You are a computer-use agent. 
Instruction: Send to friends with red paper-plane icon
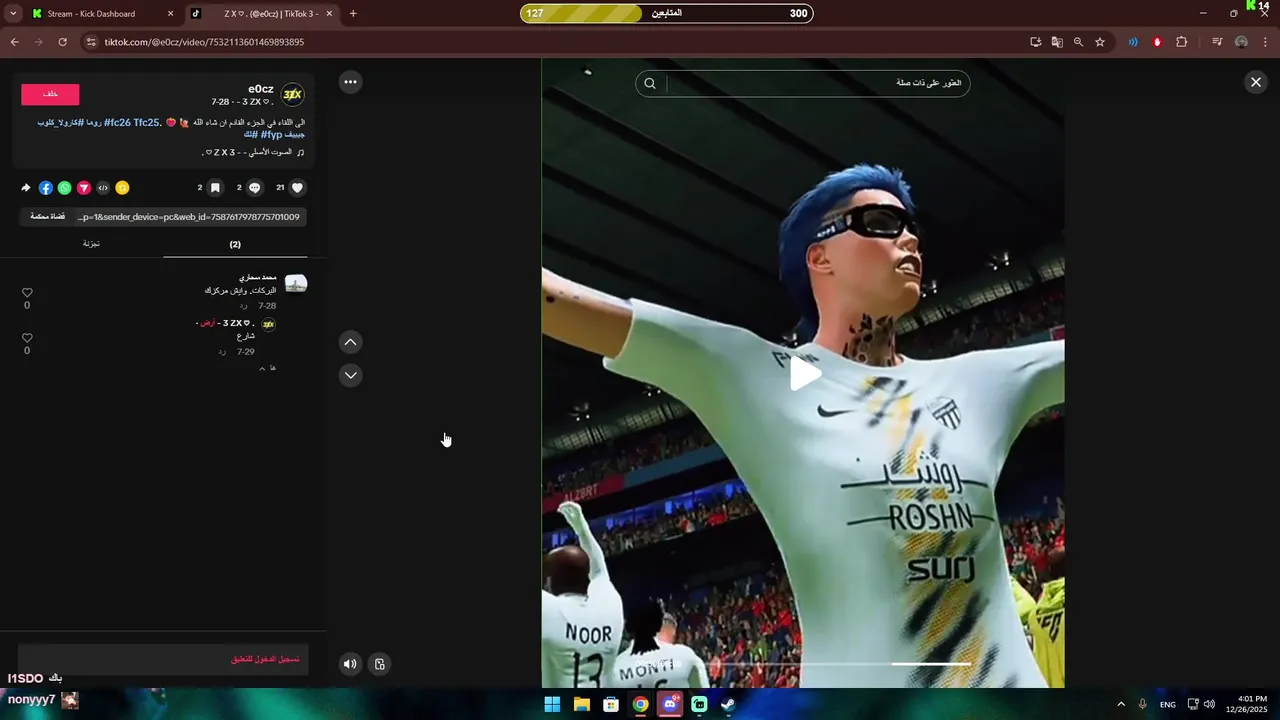click(84, 187)
